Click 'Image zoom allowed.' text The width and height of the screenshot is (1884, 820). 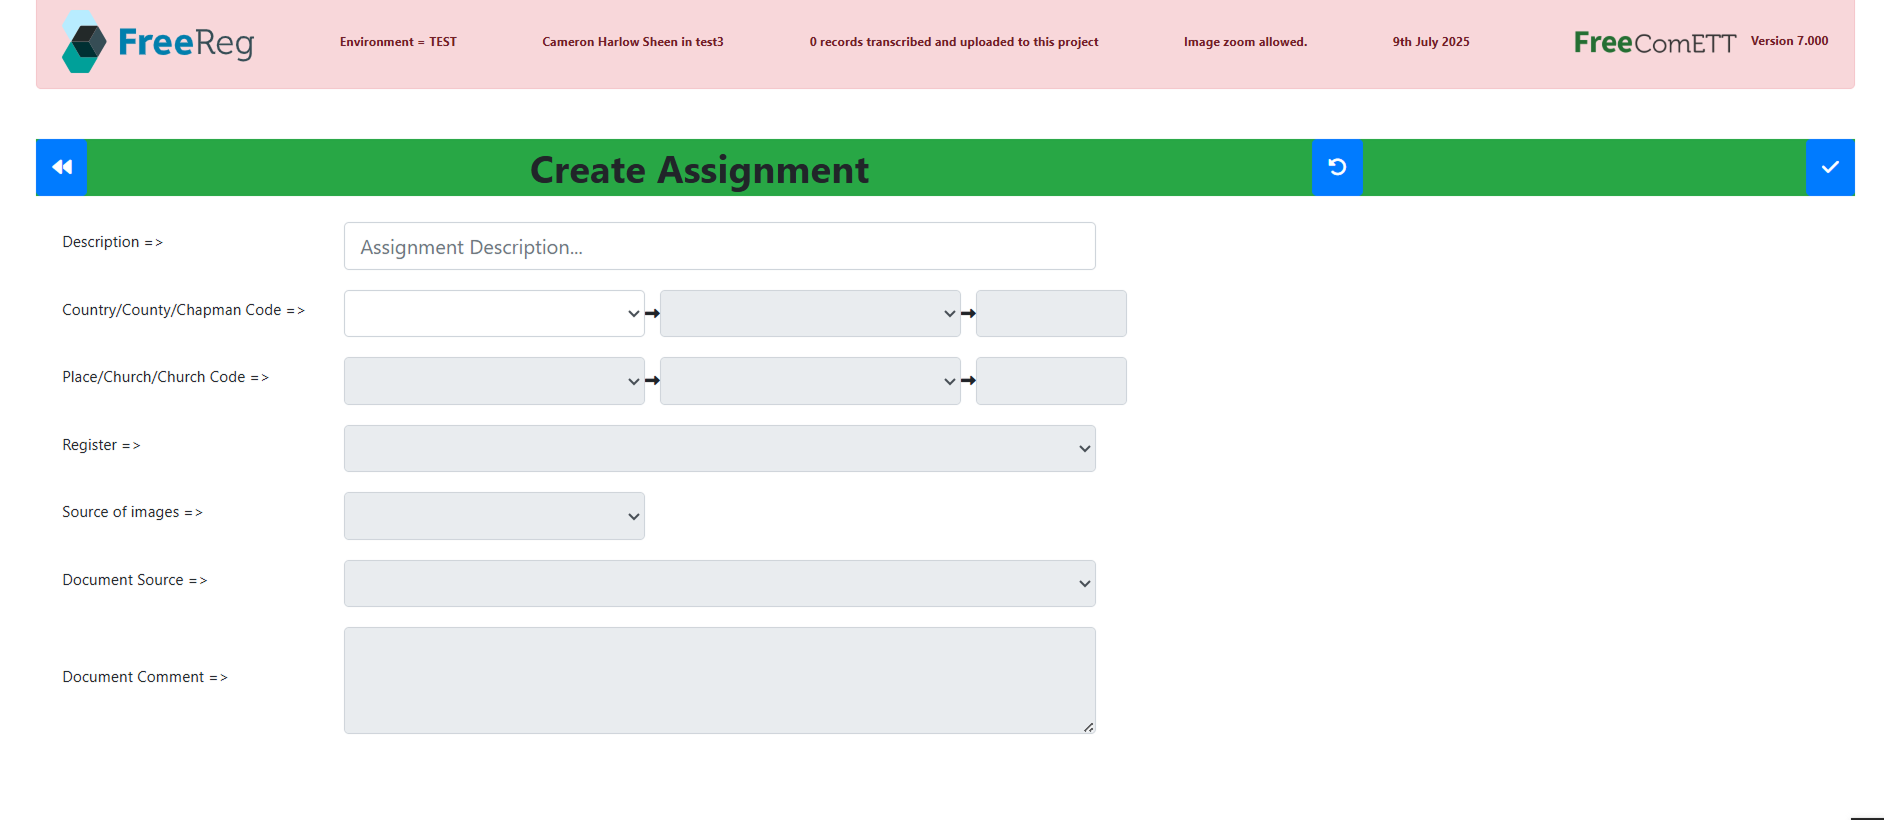click(x=1245, y=42)
